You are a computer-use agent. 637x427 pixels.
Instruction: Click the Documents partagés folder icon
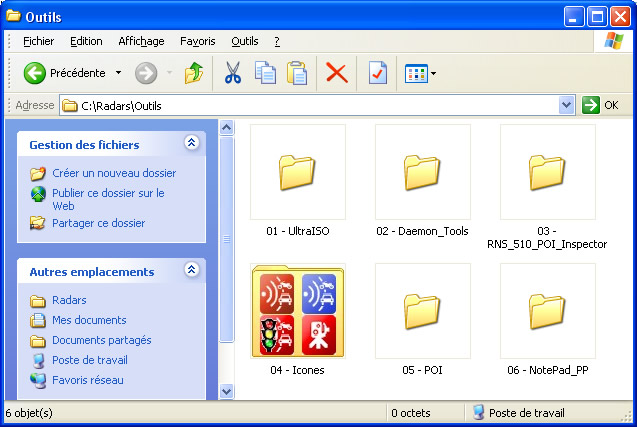coord(38,340)
